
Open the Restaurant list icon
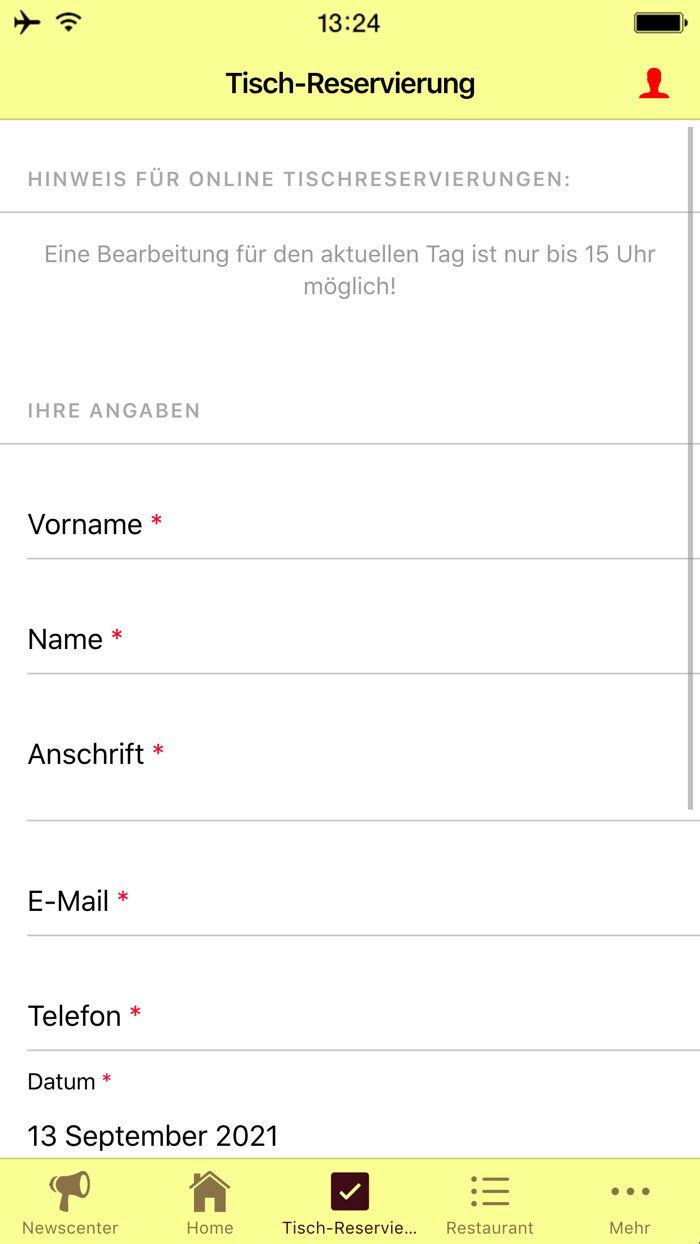coord(490,1192)
